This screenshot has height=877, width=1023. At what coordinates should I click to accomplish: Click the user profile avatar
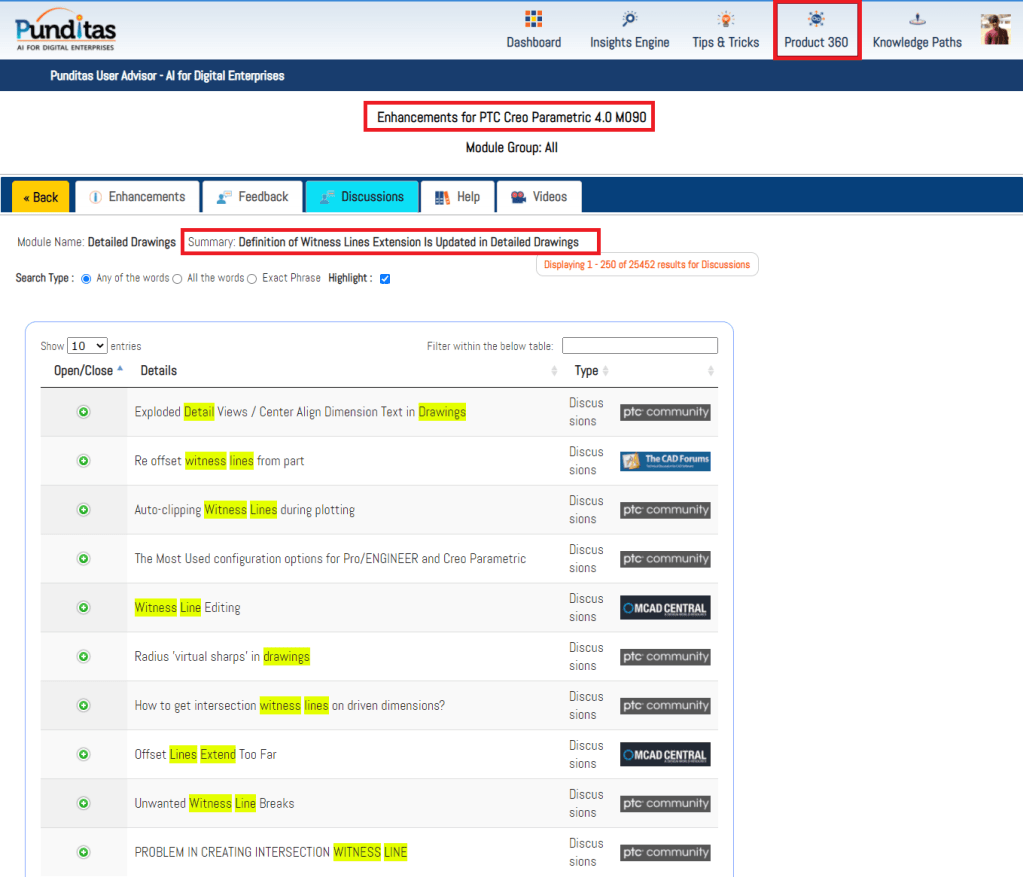coord(995,29)
